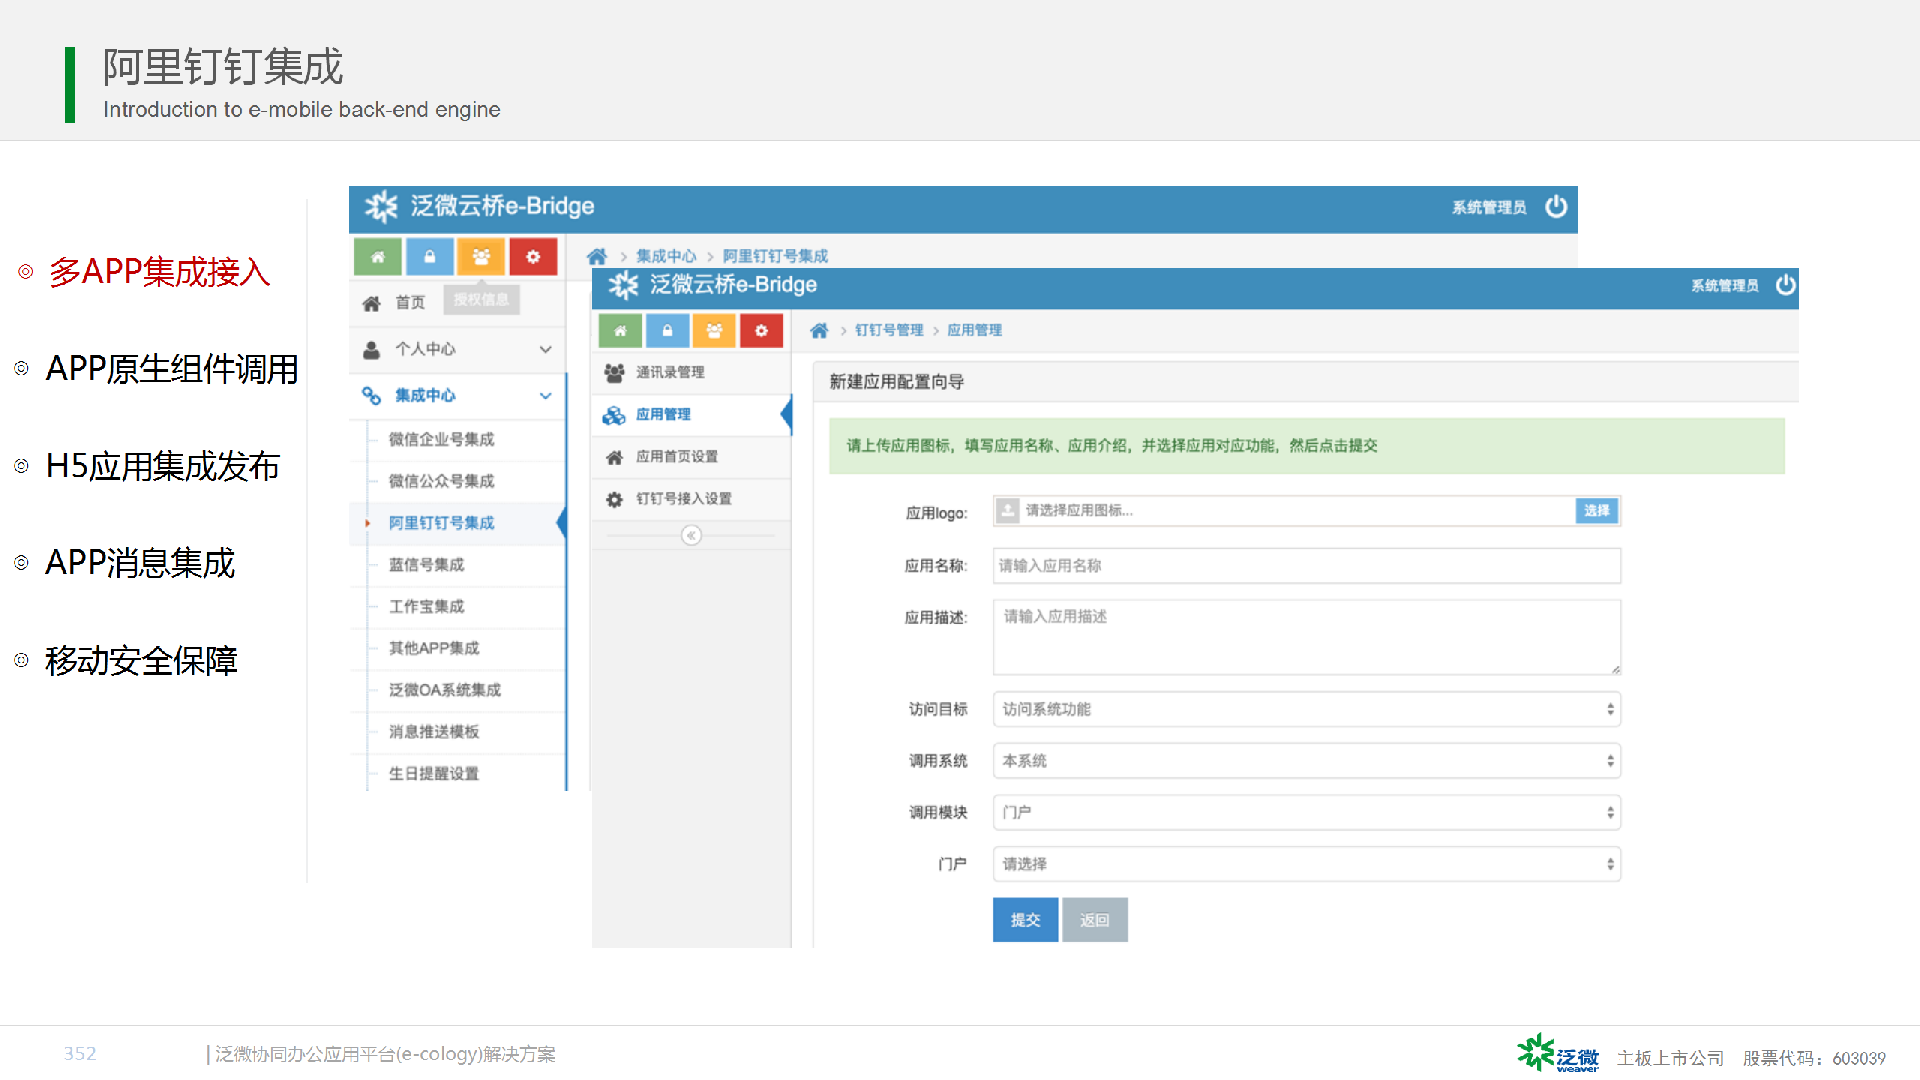Click blue lock button in back window toolbar
The image size is (1920, 1080).
430,257
